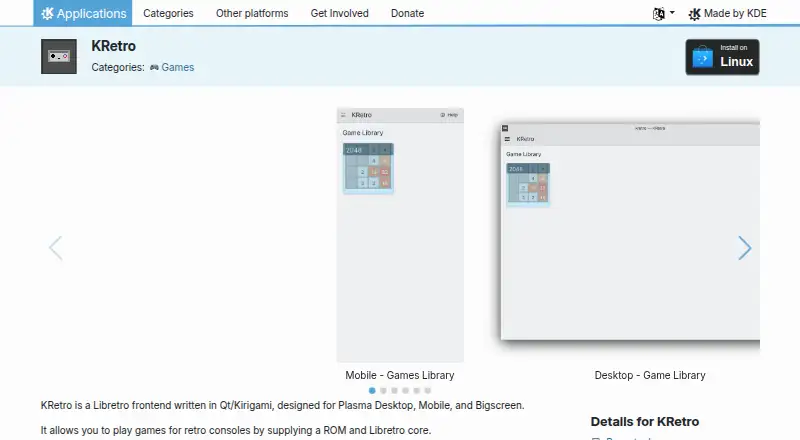Open the Applications home tab
Viewport: 800px width, 440px height.
[83, 13]
